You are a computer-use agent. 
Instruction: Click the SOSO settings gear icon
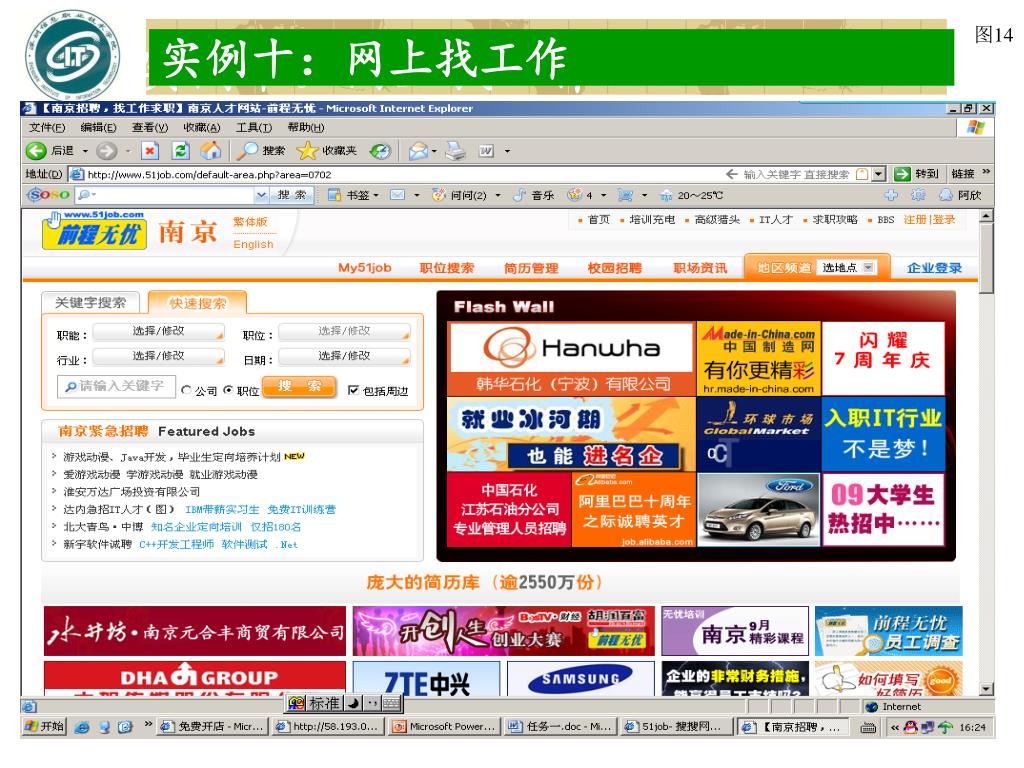coord(918,195)
